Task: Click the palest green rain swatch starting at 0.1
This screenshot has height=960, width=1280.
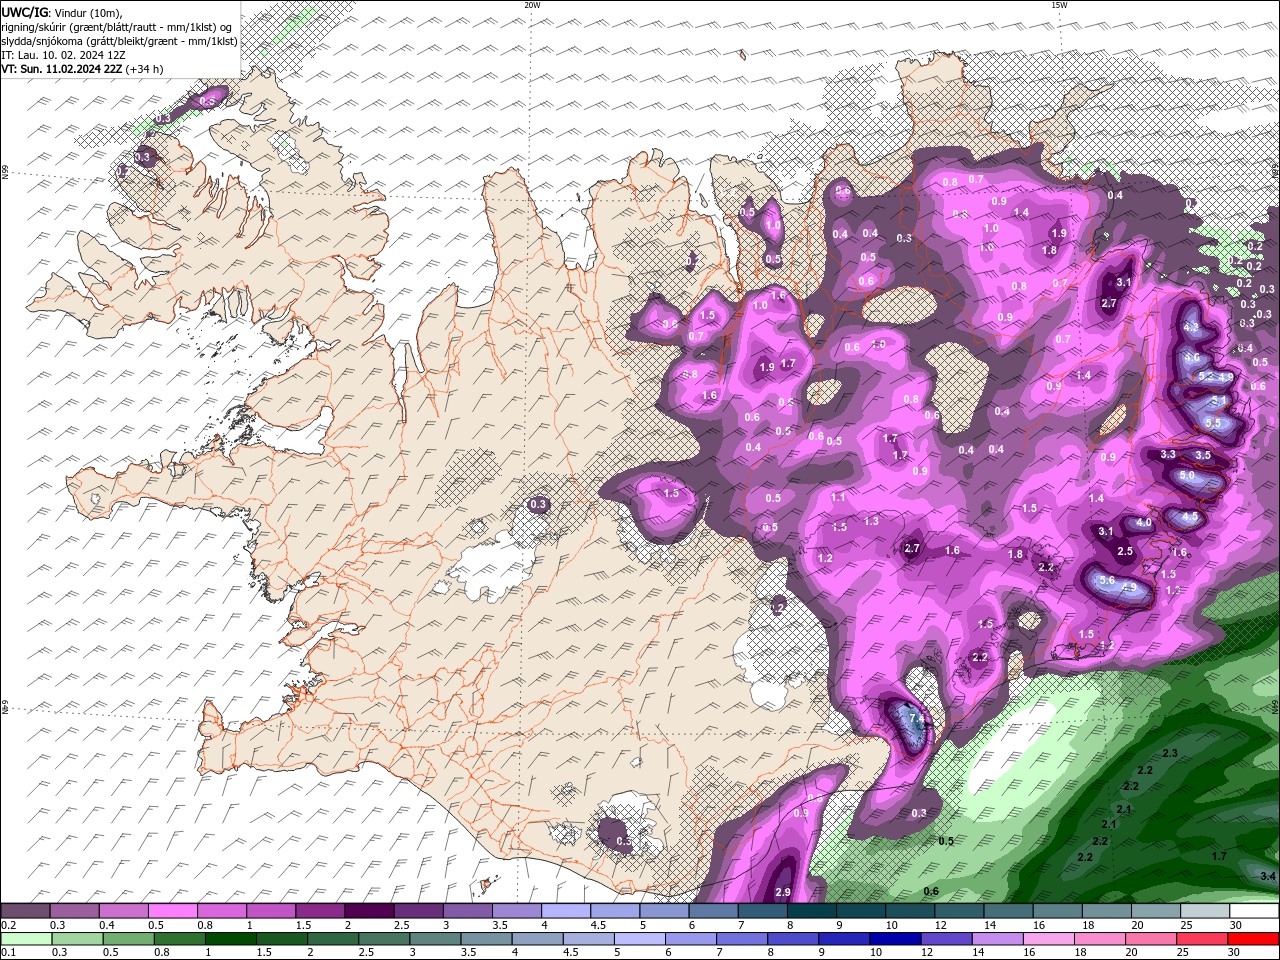Action: pyautogui.click(x=26, y=939)
